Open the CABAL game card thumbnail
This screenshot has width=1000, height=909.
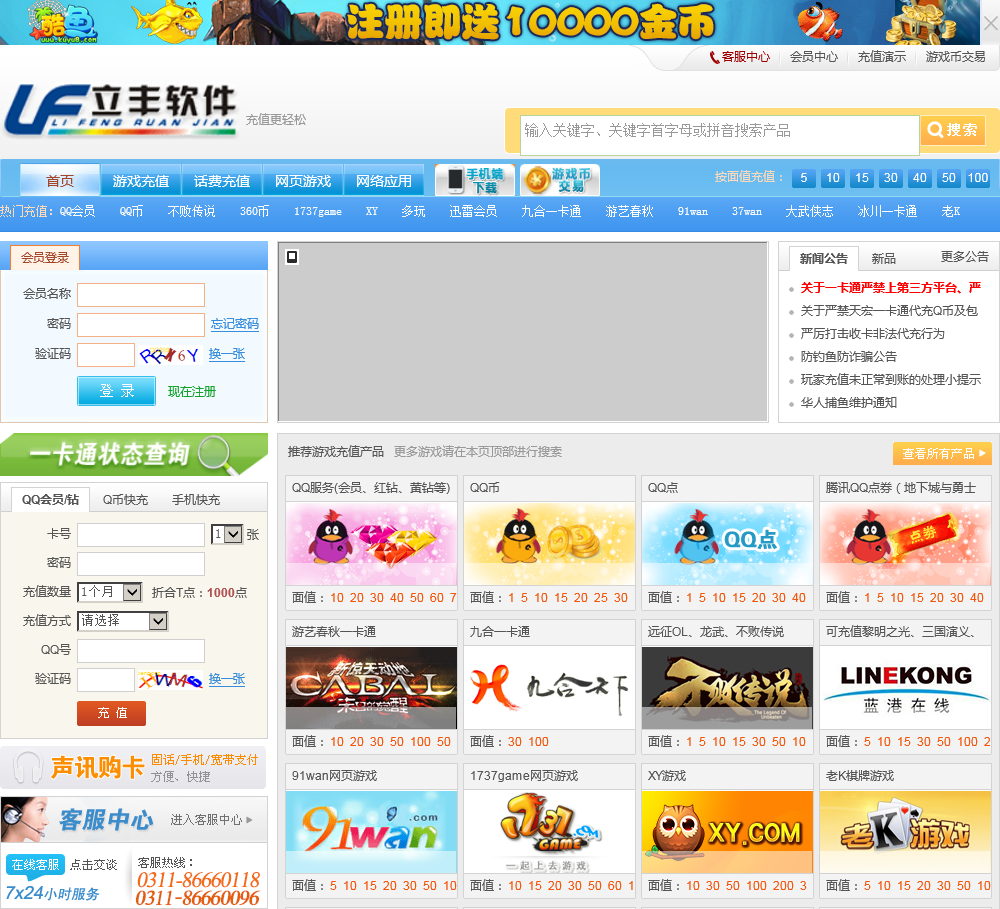[371, 688]
